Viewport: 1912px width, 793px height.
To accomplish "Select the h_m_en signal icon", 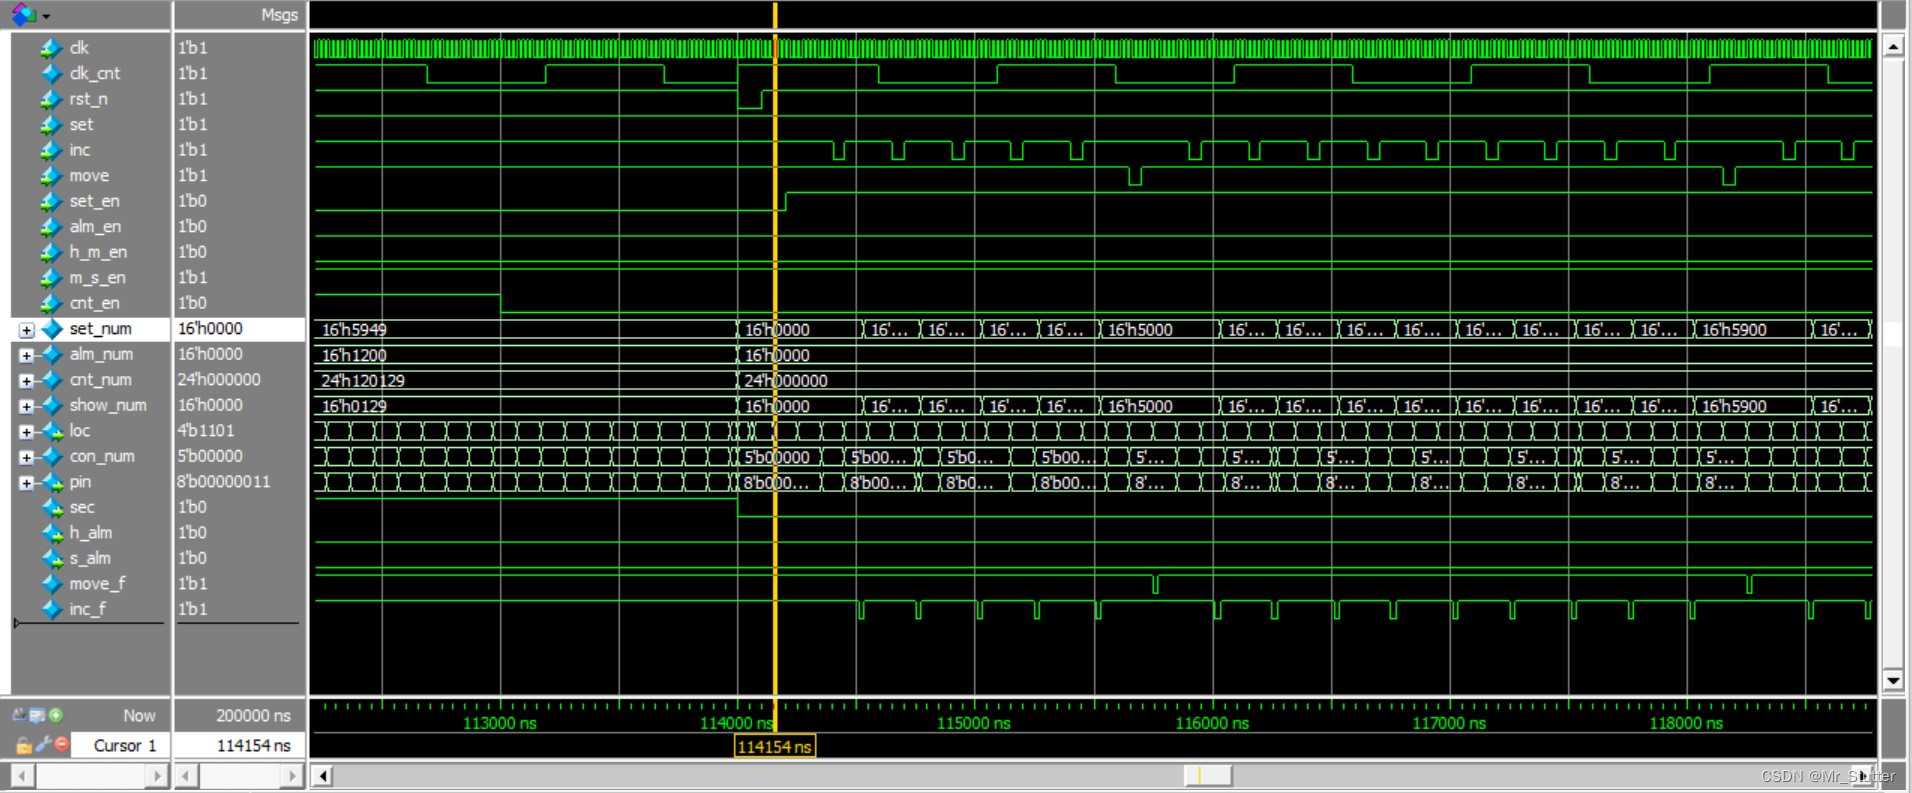I will pos(51,253).
